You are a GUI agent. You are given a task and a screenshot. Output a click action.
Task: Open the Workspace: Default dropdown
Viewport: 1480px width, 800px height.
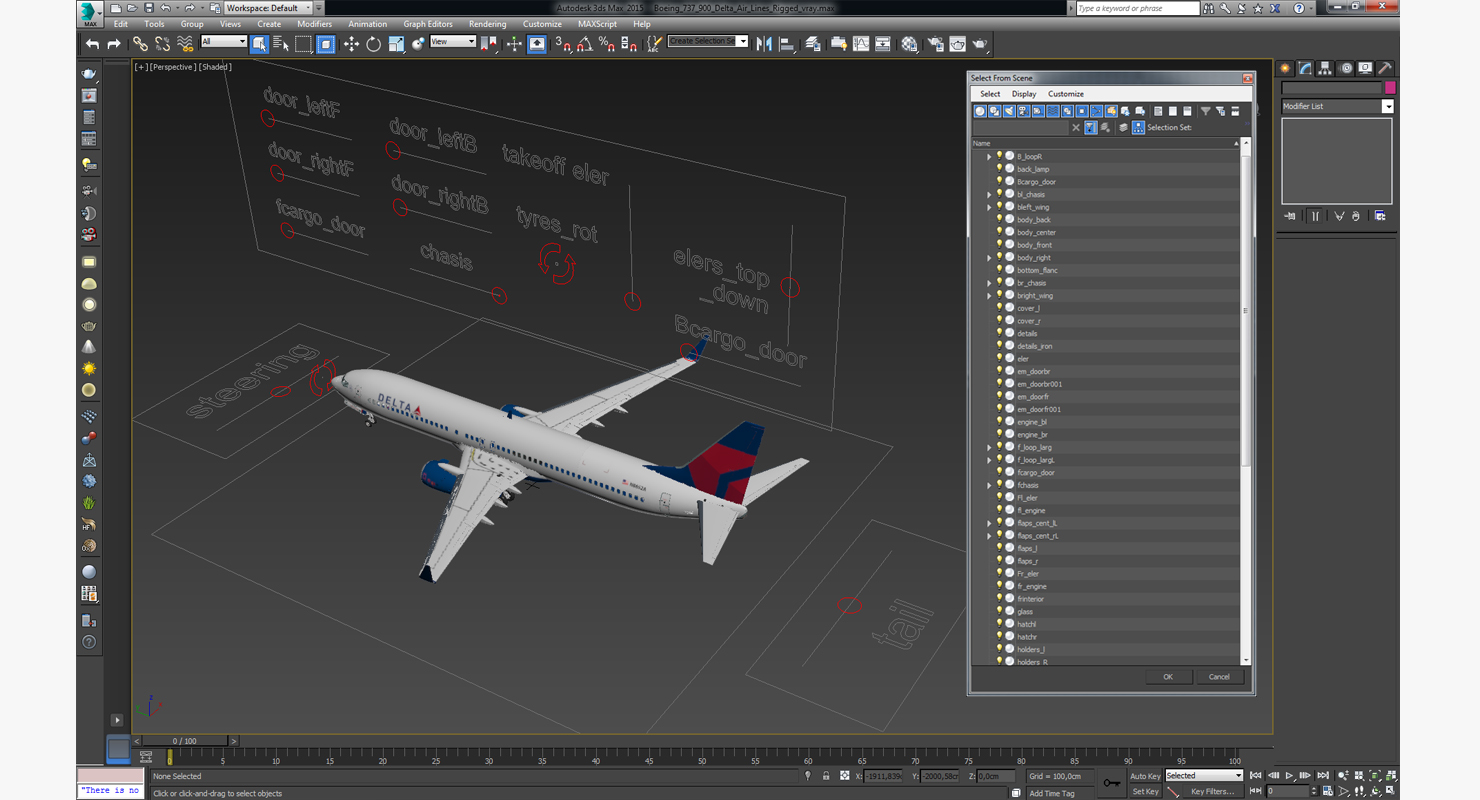point(268,8)
